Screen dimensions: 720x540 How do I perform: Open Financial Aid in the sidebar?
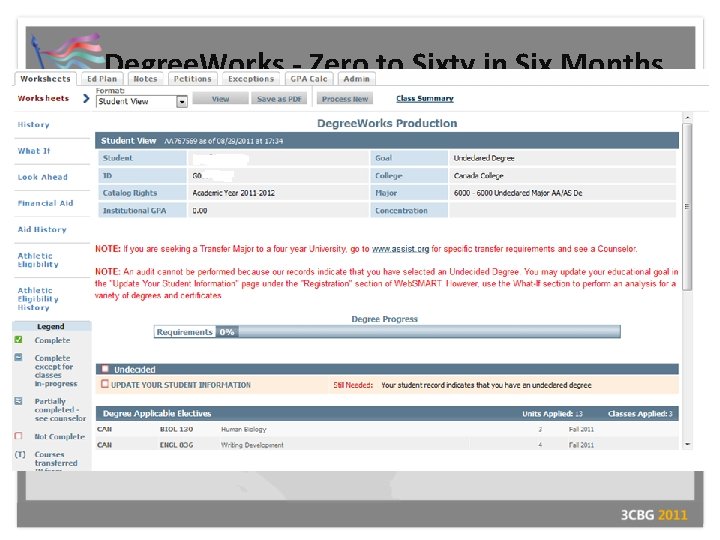pyautogui.click(x=45, y=203)
